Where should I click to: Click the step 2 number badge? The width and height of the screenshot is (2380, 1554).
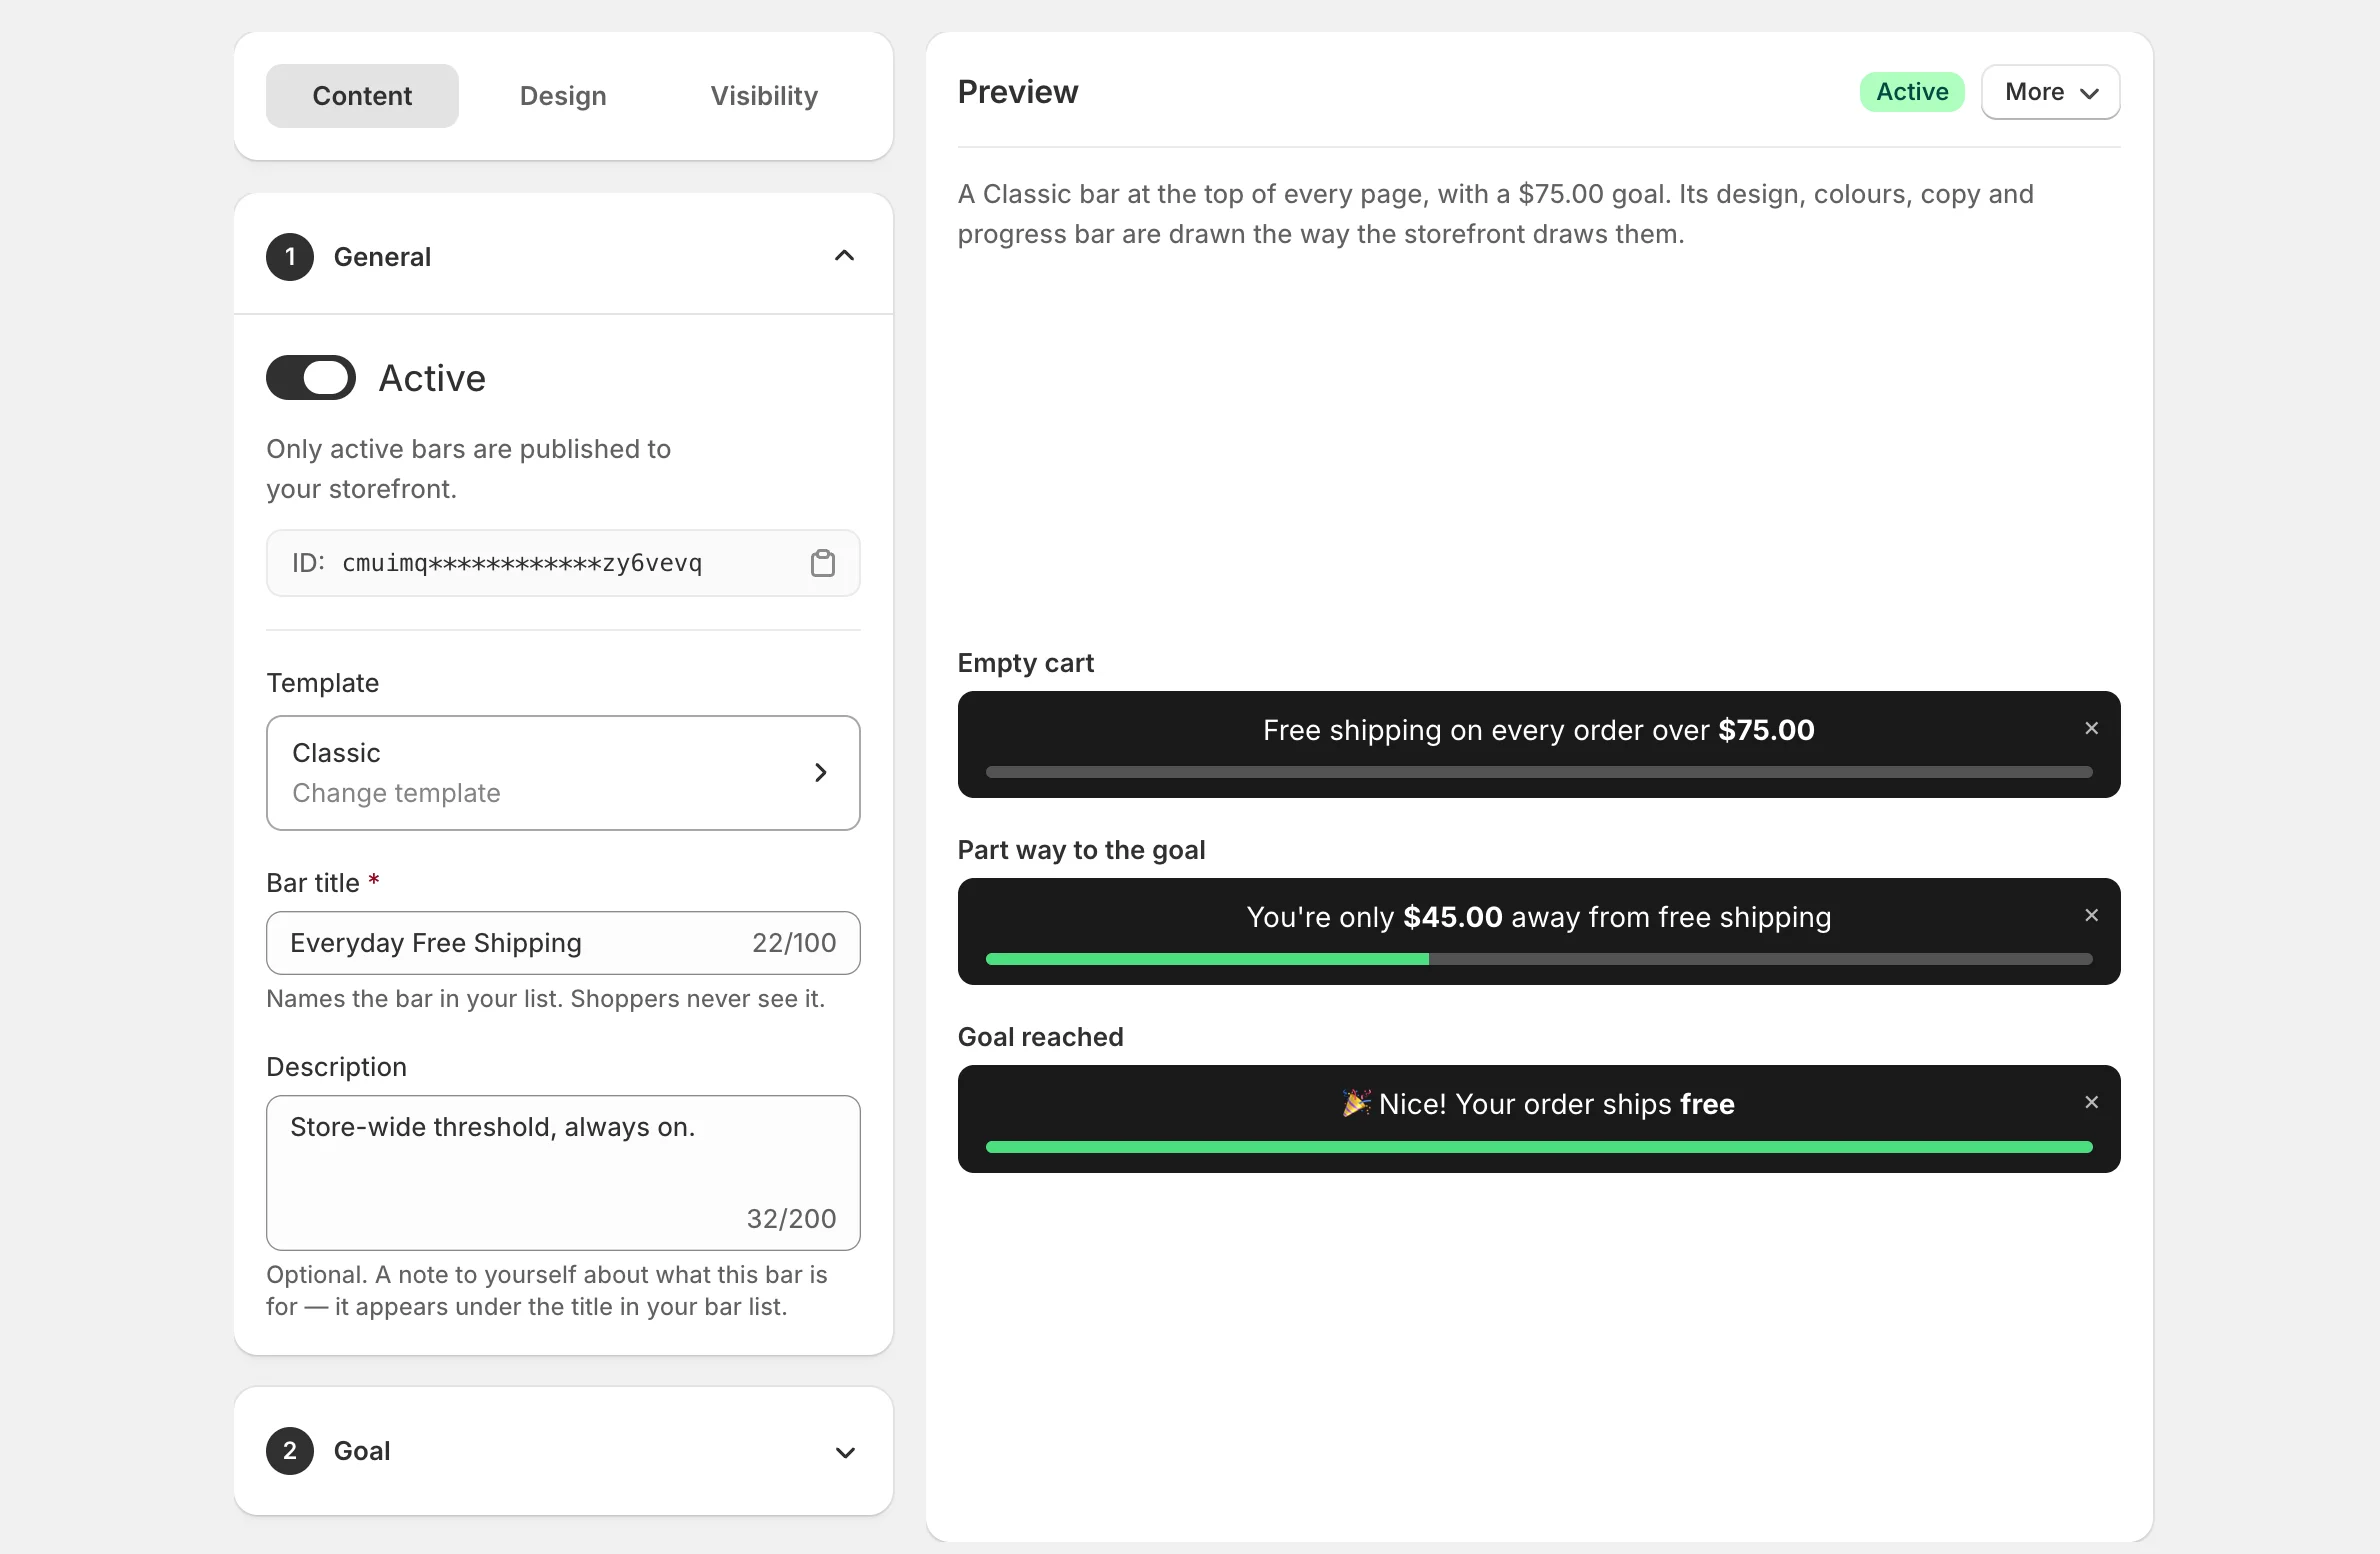(290, 1451)
